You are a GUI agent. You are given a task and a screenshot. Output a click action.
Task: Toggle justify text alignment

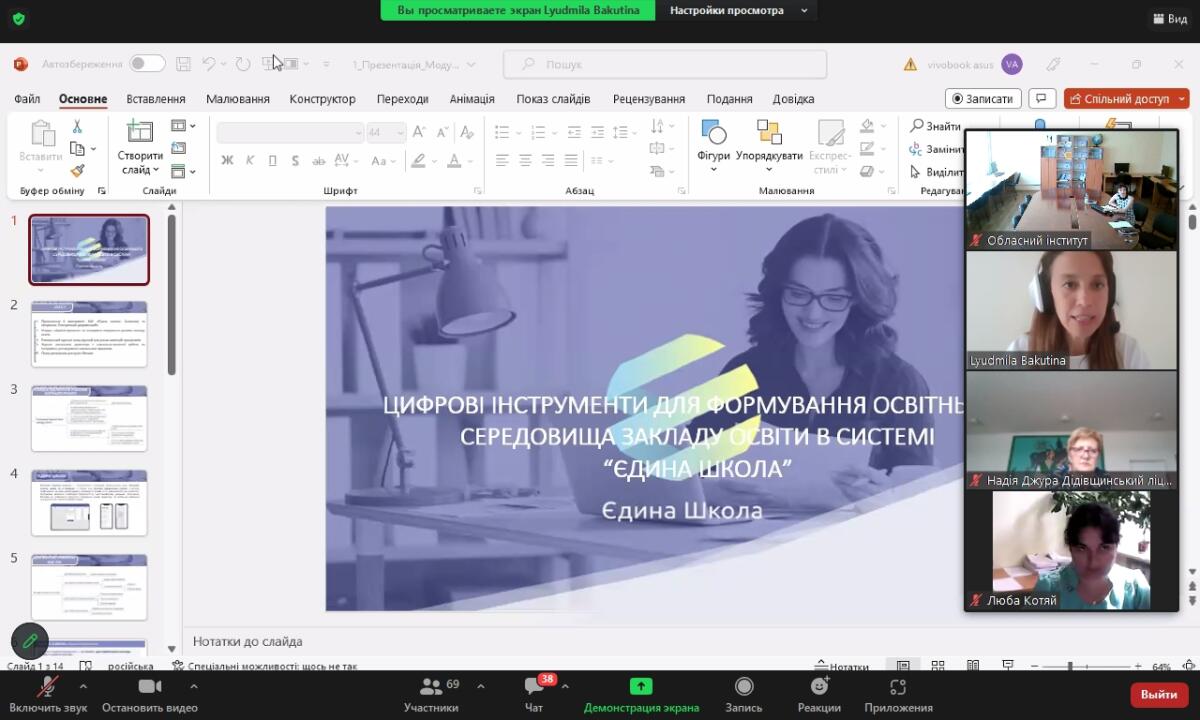(571, 160)
